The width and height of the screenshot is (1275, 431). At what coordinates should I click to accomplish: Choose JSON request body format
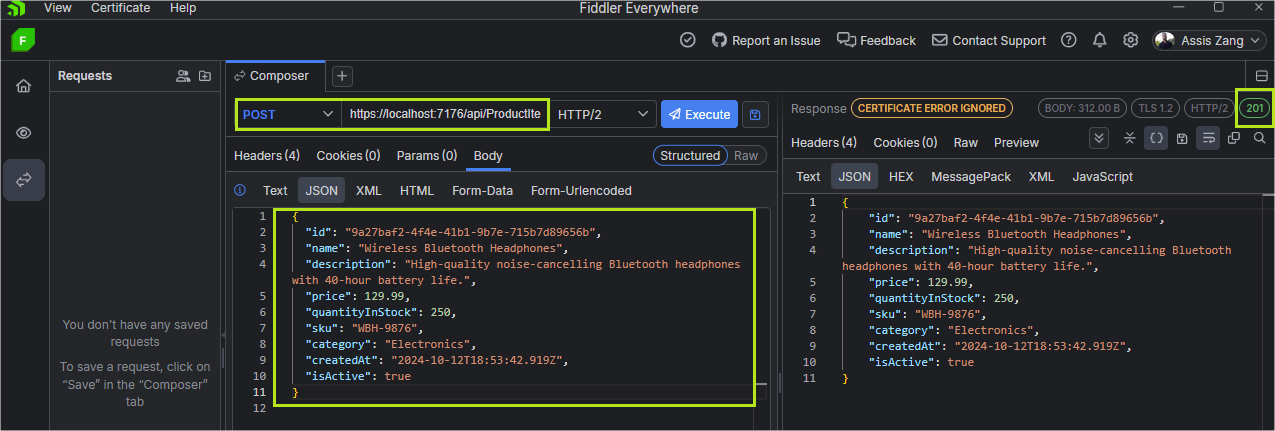[x=321, y=190]
